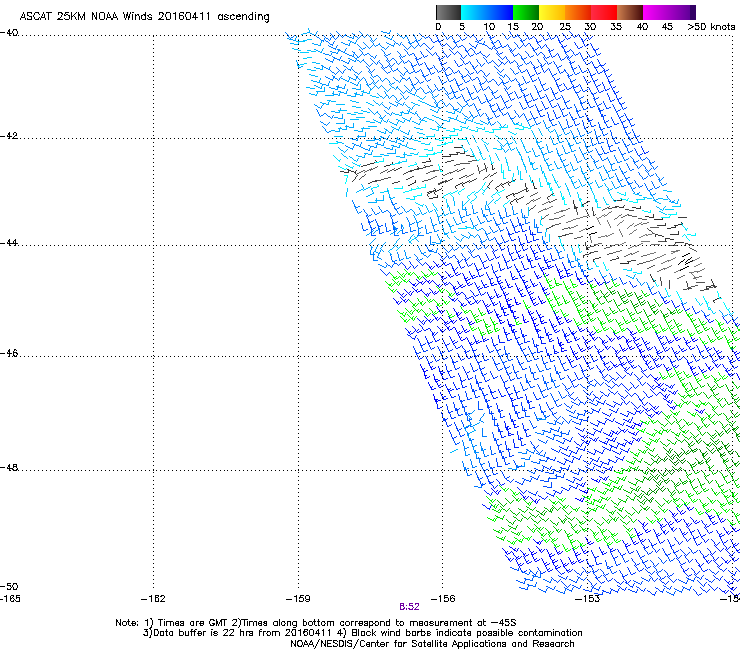Click the -159 longitude axis label
The height and width of the screenshot is (650, 740).
pyautogui.click(x=298, y=599)
